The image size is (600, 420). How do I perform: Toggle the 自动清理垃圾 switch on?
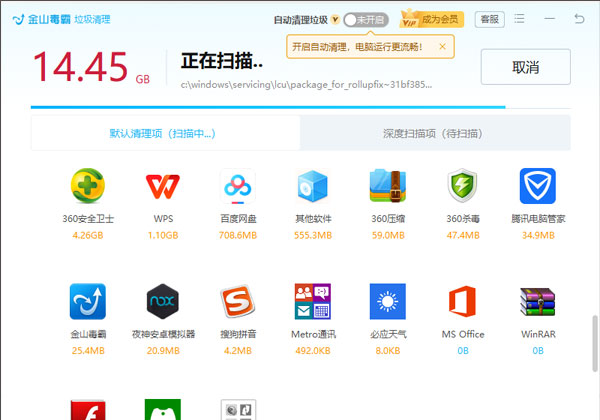coord(366,20)
